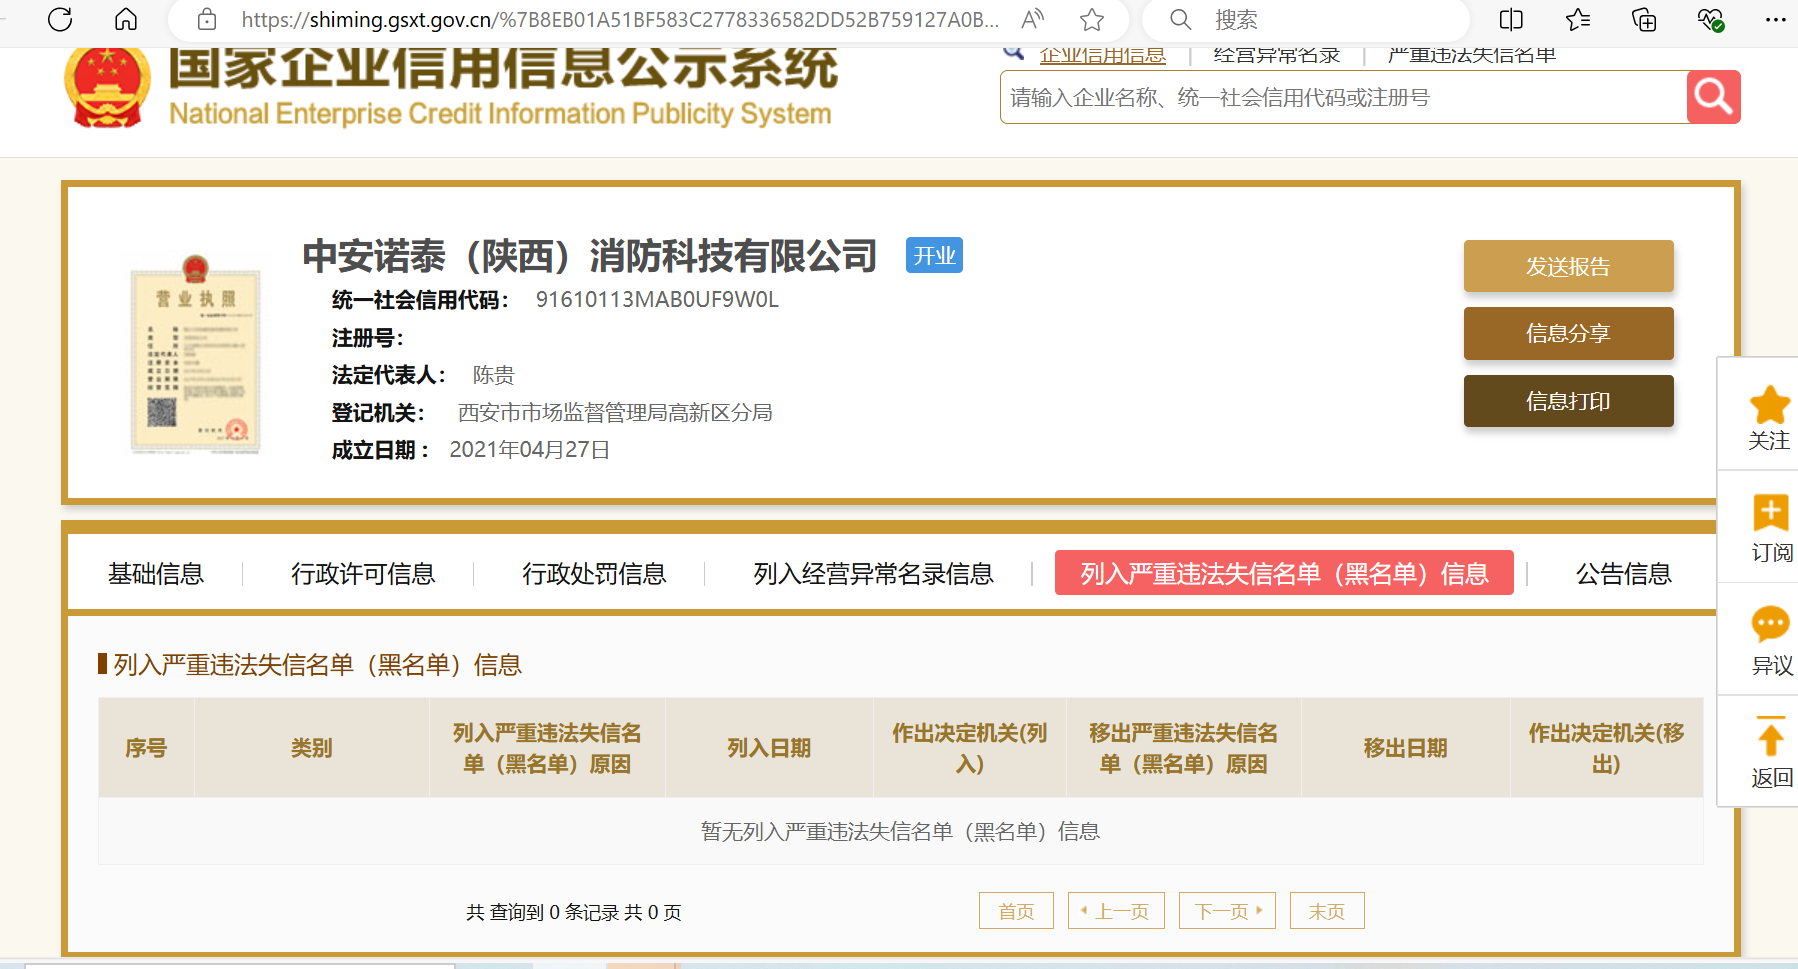Click the national emblem logo
Image resolution: width=1798 pixels, height=969 pixels.
(x=108, y=88)
